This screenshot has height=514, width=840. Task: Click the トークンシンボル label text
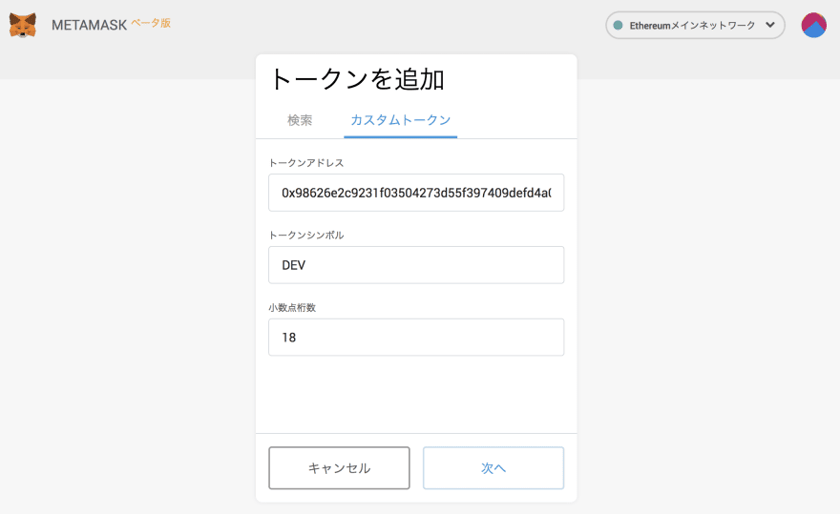pos(306,235)
